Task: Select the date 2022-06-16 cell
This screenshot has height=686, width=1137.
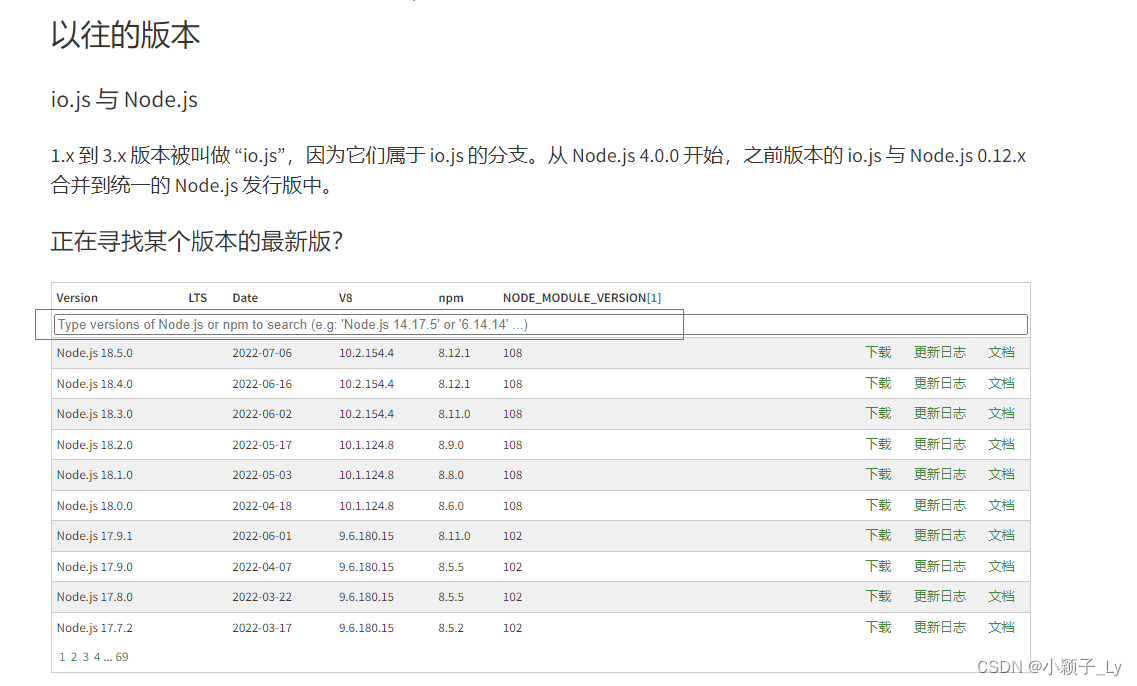Action: (262, 384)
